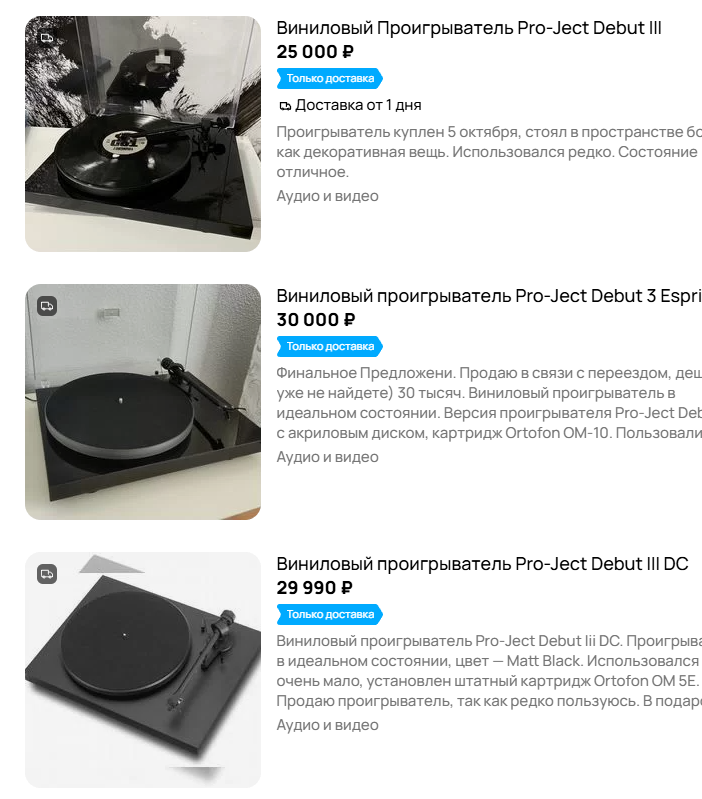Open Pro-Ject Debut III DC listing title
702x799 pixels.
[x=482, y=564]
